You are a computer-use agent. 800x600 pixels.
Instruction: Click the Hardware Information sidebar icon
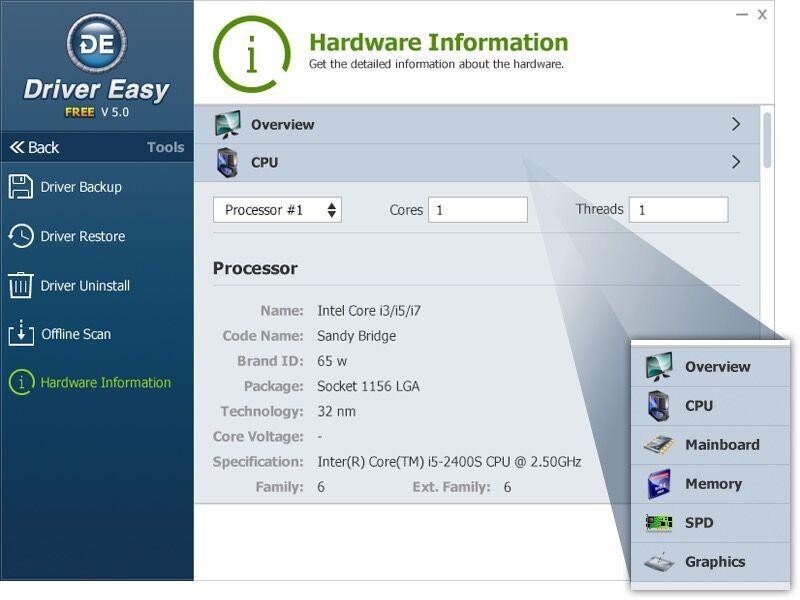[21, 382]
